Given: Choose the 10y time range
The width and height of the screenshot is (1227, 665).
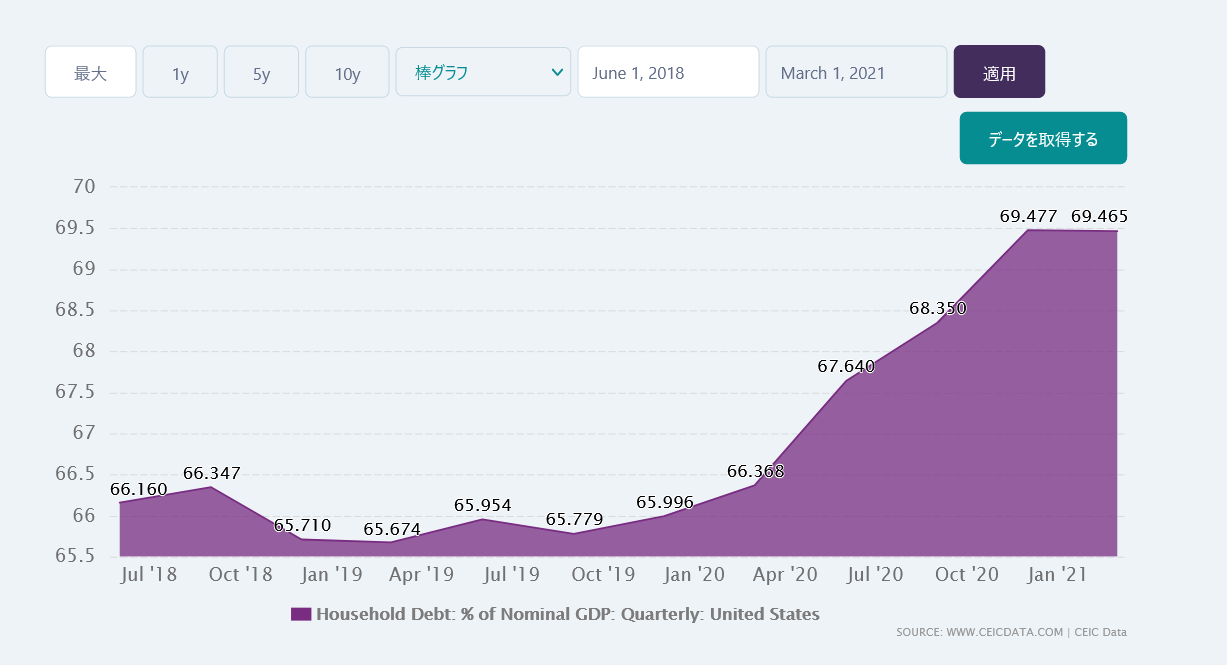Looking at the screenshot, I should click(x=347, y=72).
